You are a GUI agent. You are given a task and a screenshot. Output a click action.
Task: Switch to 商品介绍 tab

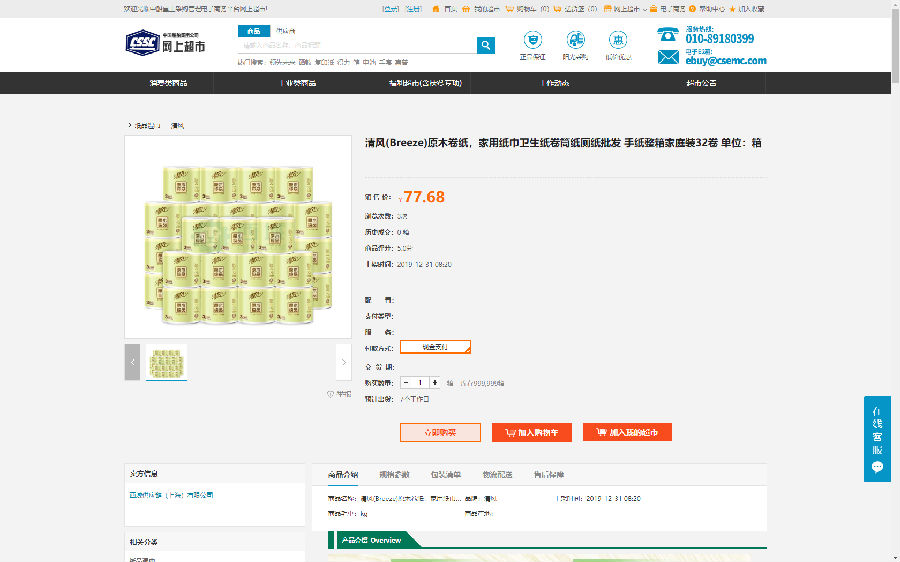click(343, 475)
